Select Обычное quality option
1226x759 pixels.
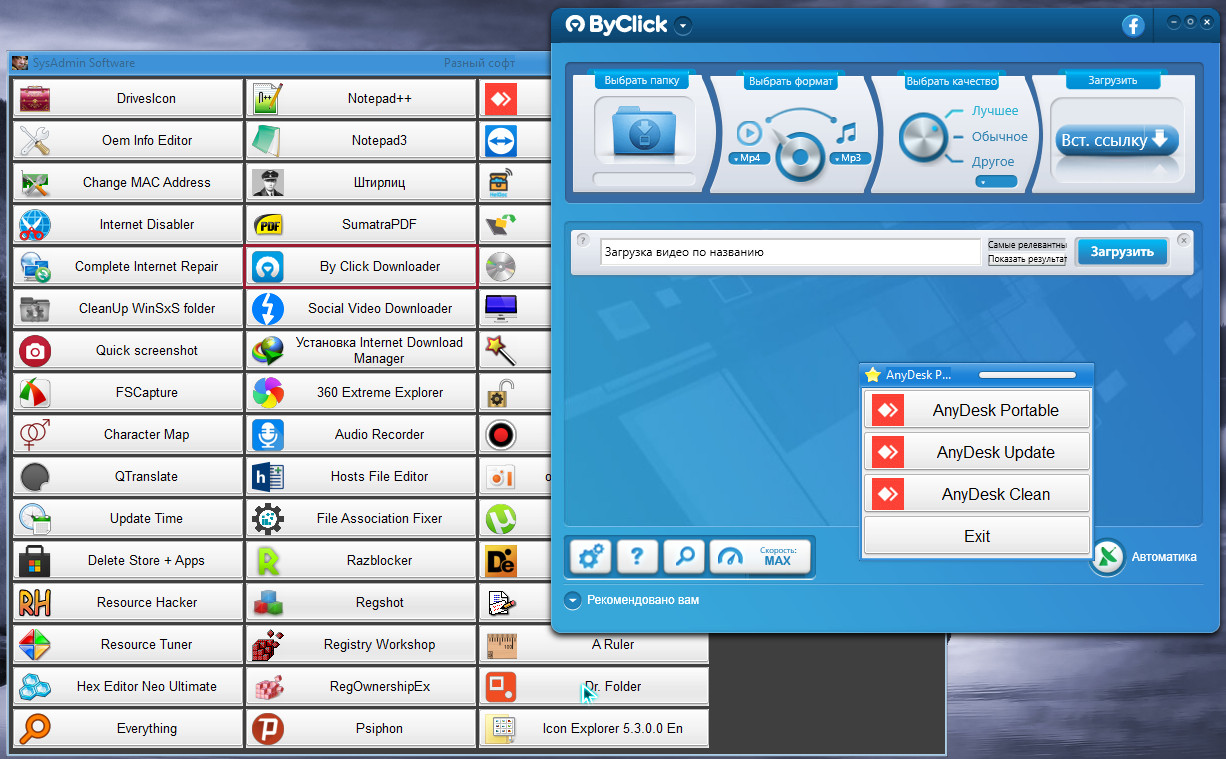pyautogui.click(x=999, y=136)
